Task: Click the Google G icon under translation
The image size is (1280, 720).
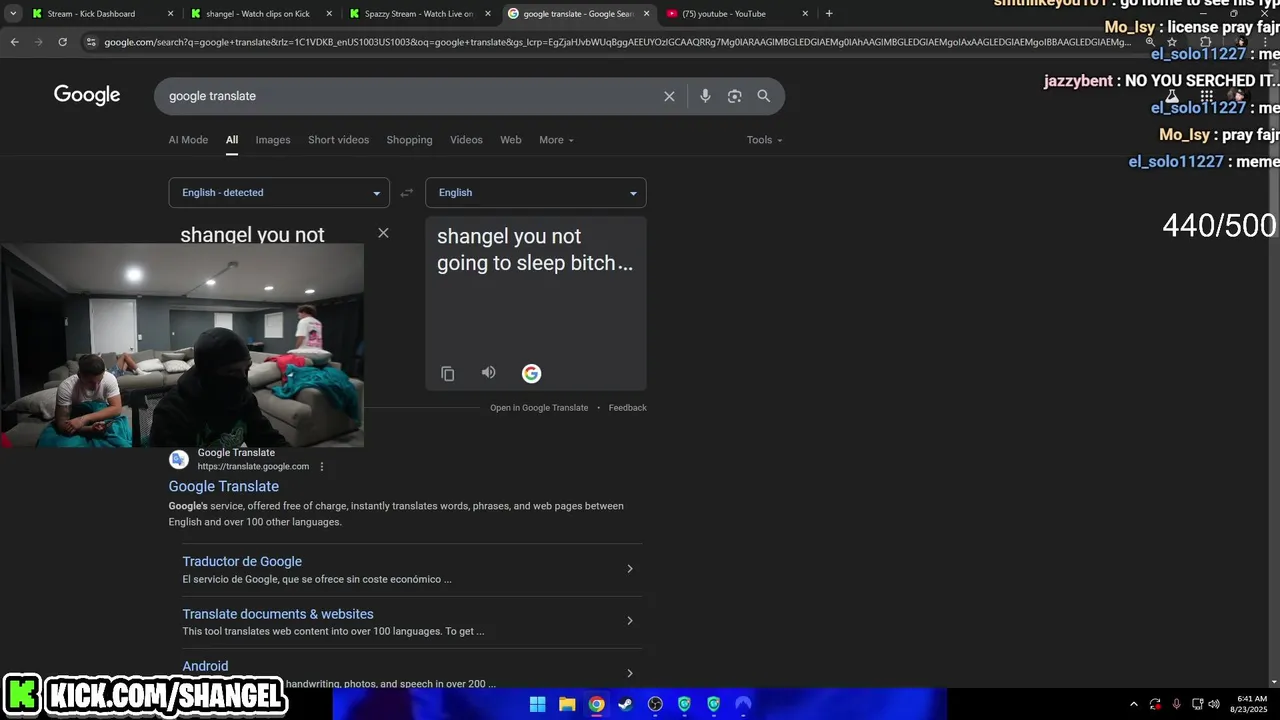Action: click(531, 373)
